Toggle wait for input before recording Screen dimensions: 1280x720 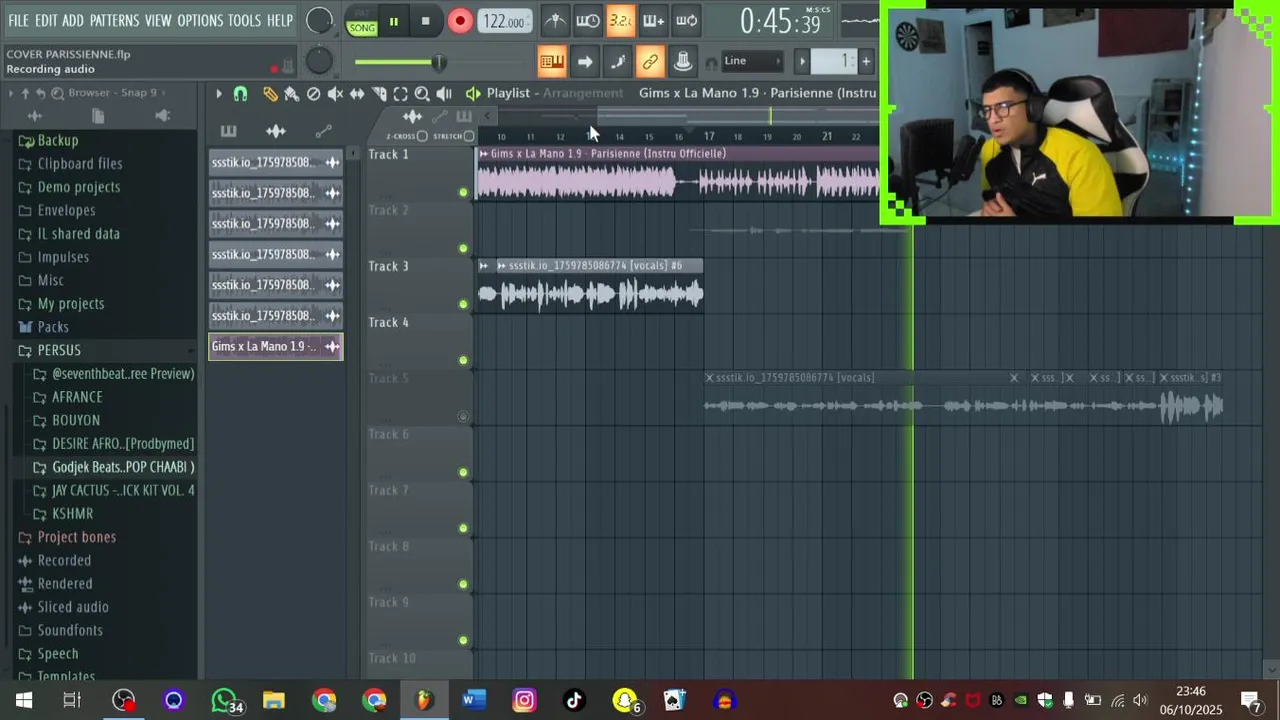pos(588,21)
